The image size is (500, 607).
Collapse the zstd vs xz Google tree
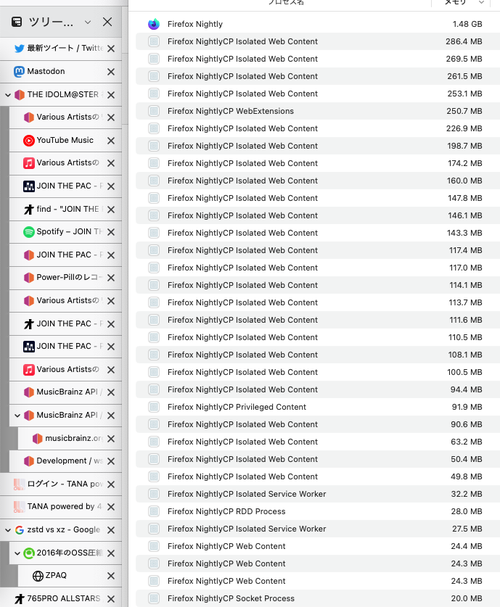coord(8,530)
